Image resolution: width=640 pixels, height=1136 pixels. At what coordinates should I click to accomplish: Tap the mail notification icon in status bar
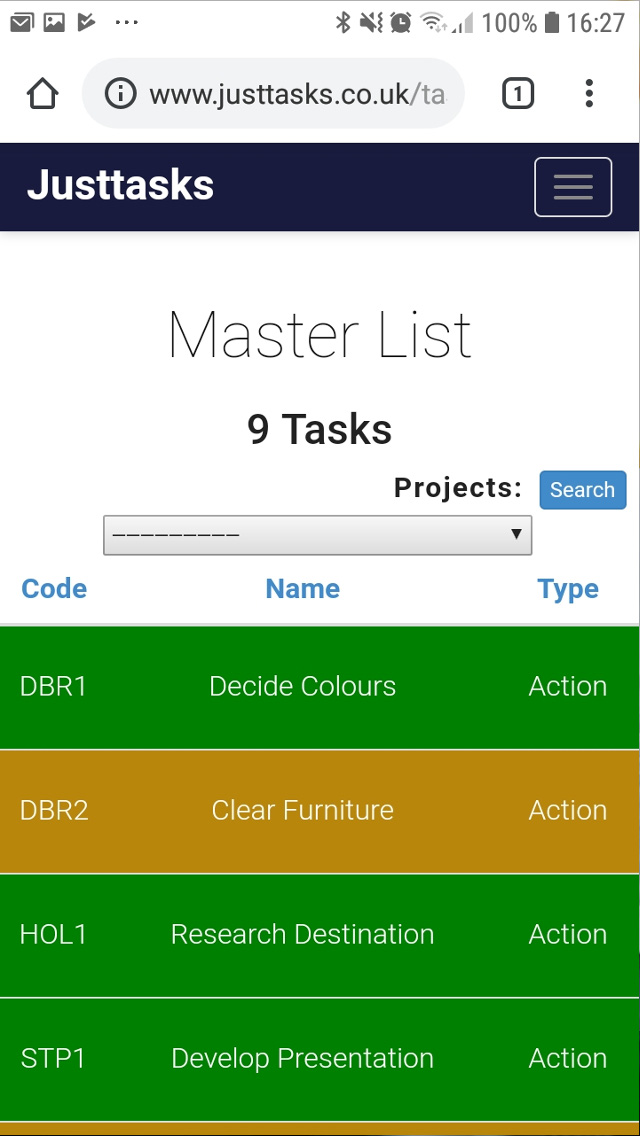coord(21,22)
